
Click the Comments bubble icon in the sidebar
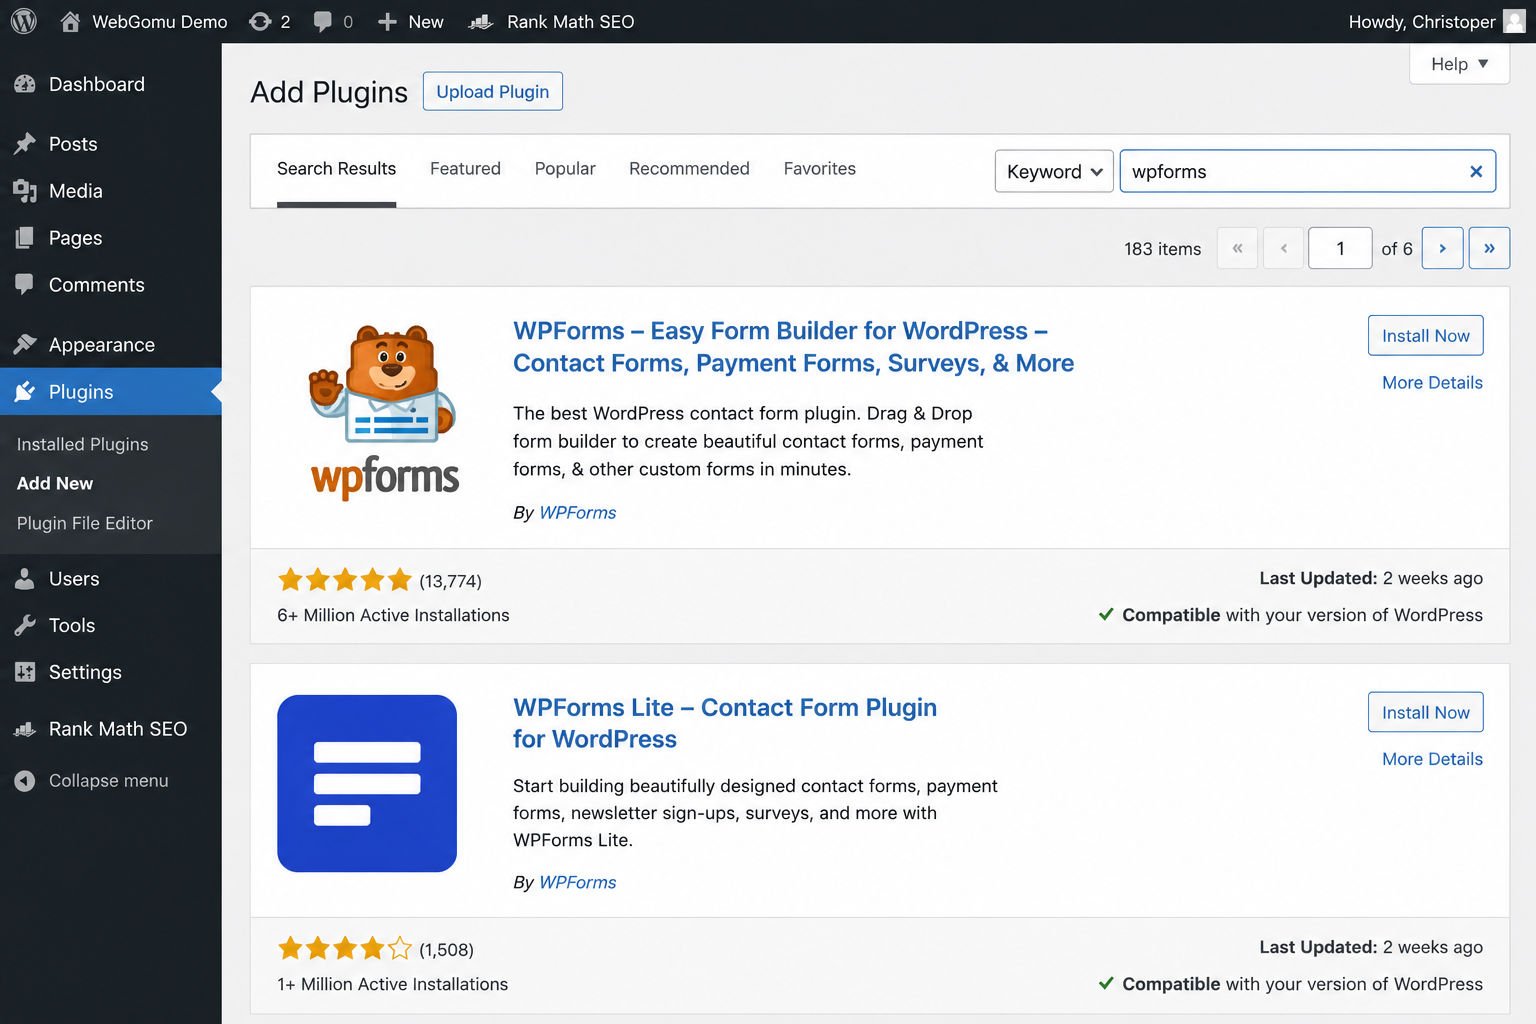pyautogui.click(x=25, y=285)
